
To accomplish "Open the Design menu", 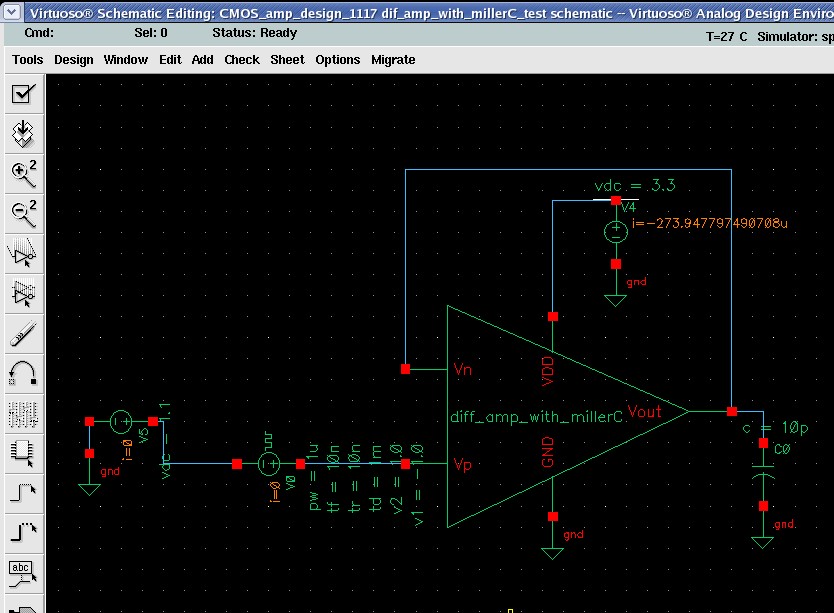I will point(73,60).
